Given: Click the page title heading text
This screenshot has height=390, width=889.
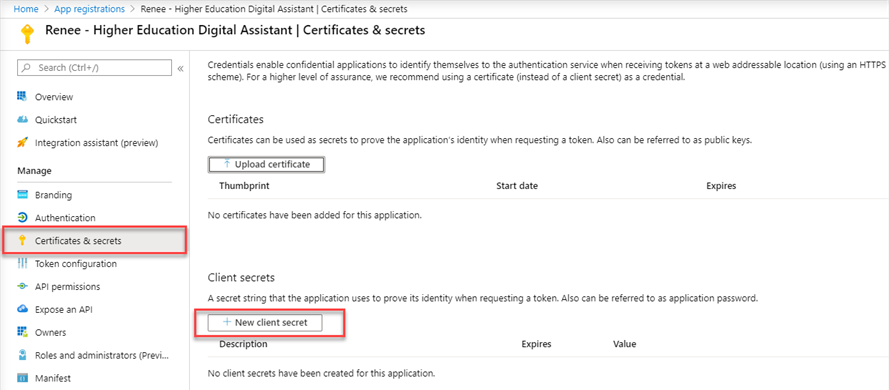Looking at the screenshot, I should click(235, 31).
